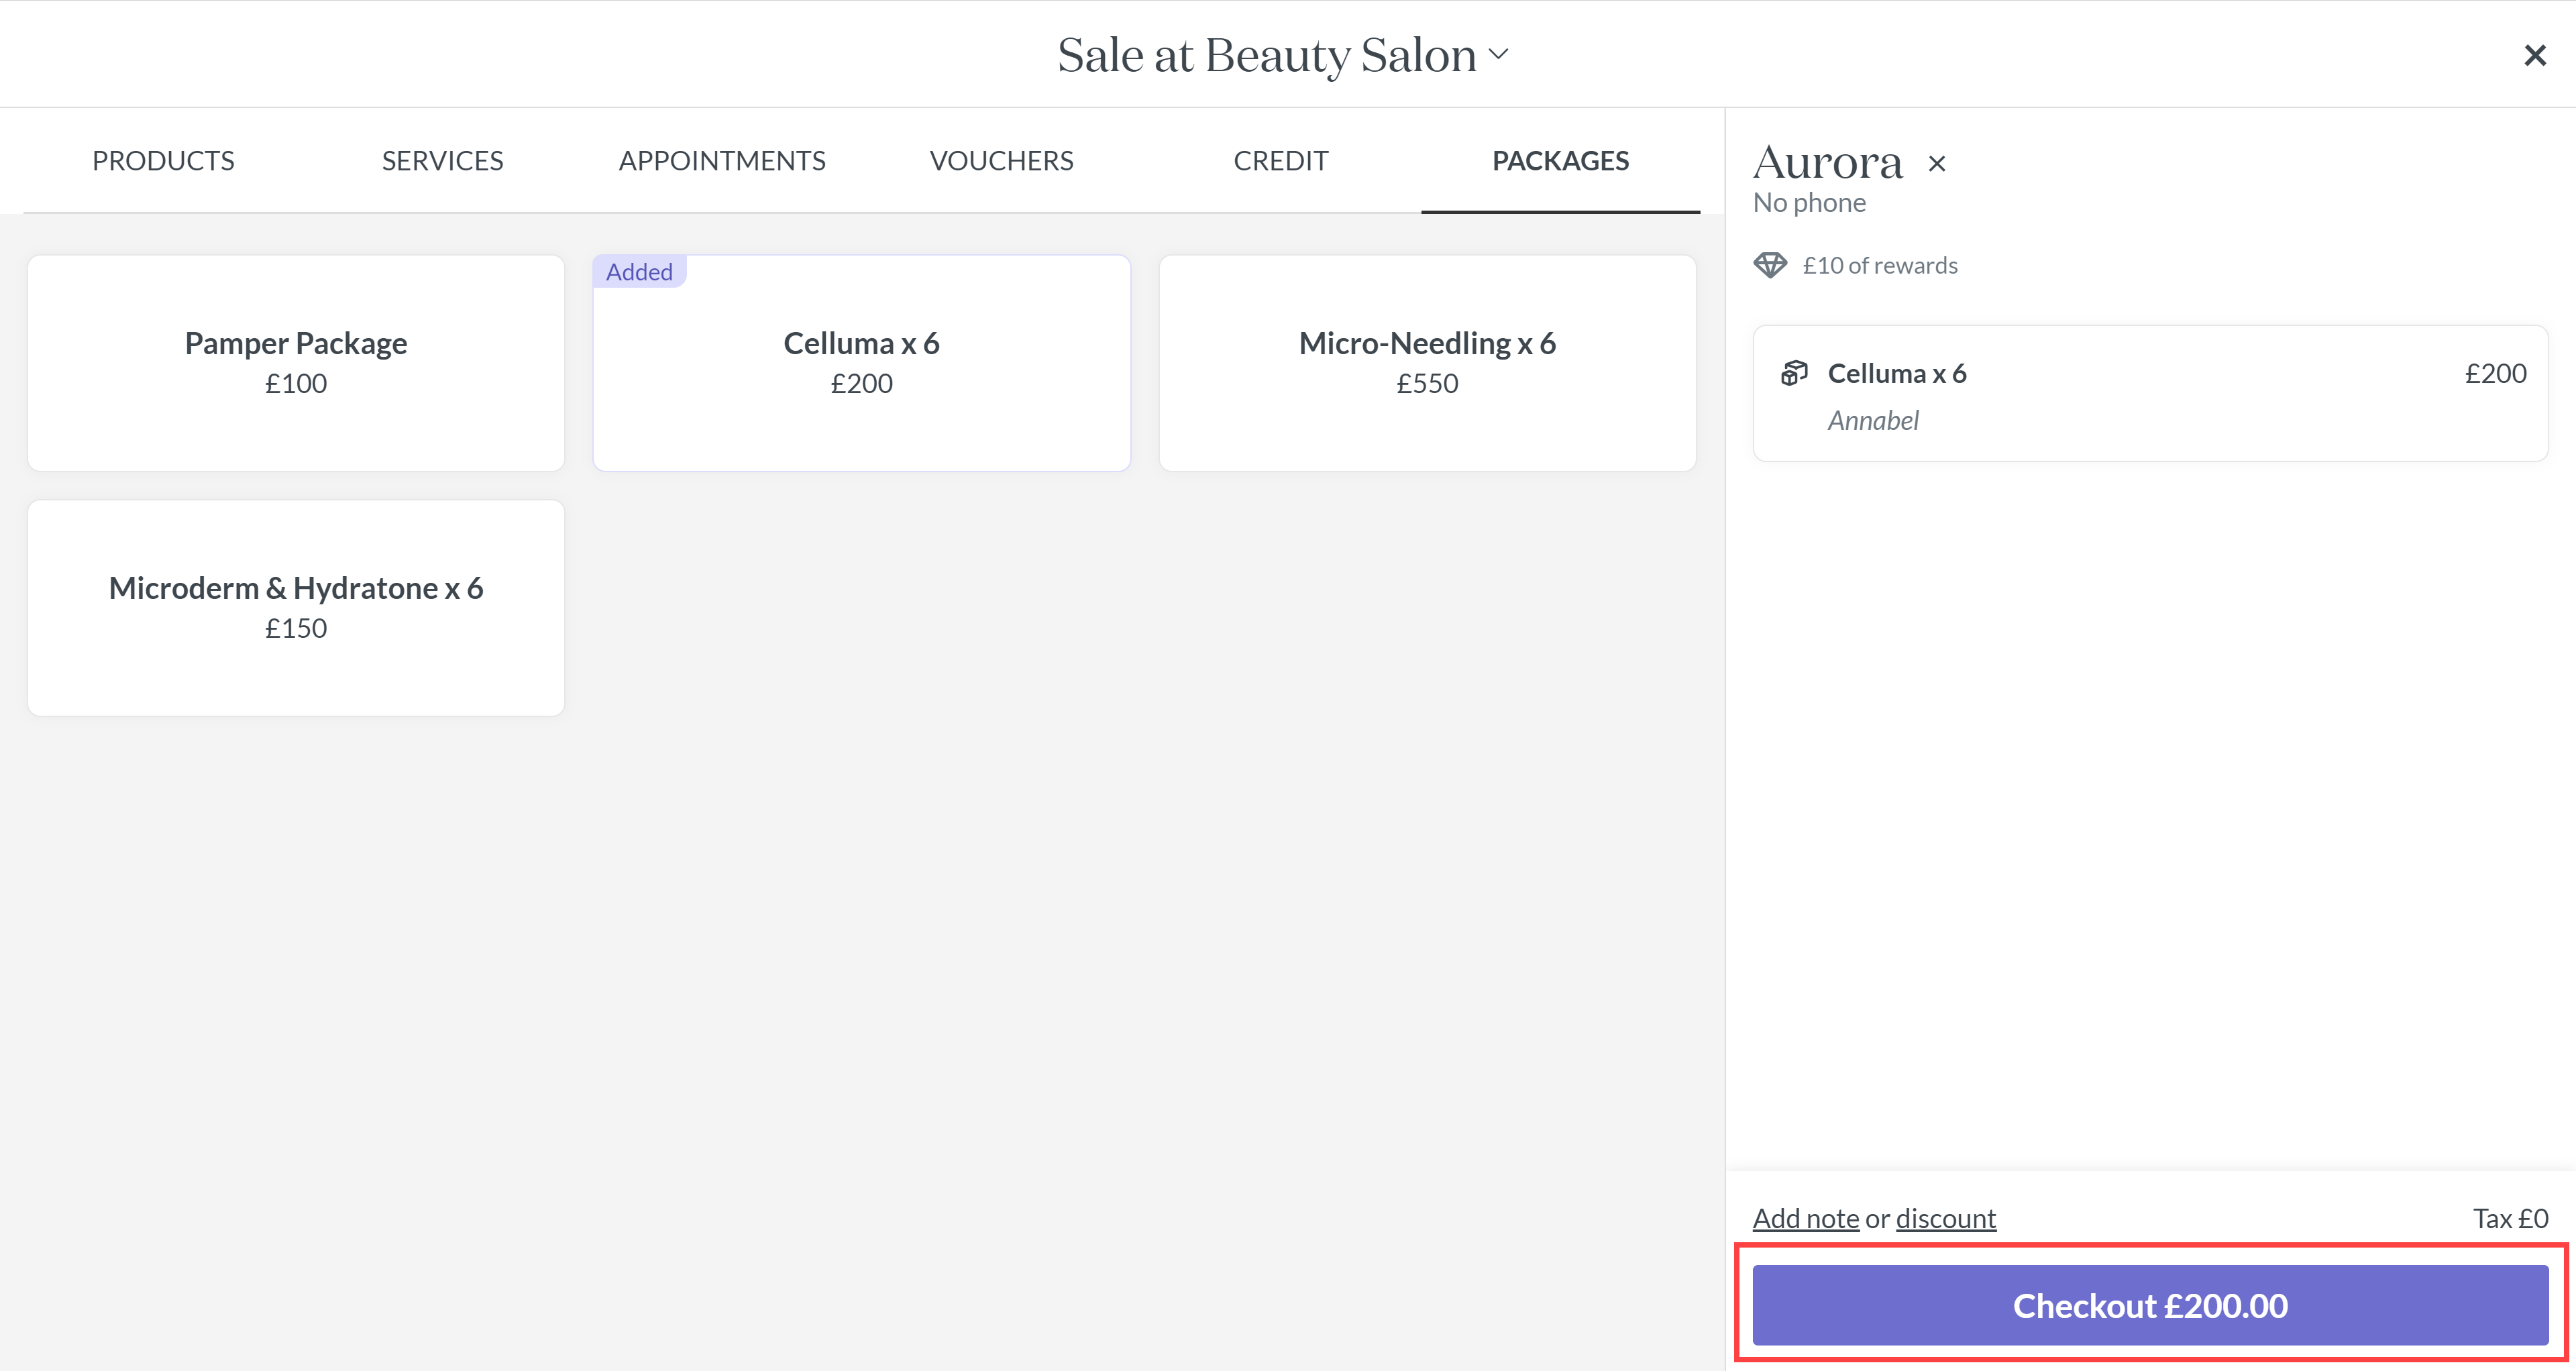Click the package box icon beside Celluma
The width and height of the screenshot is (2576, 1371).
[1794, 373]
